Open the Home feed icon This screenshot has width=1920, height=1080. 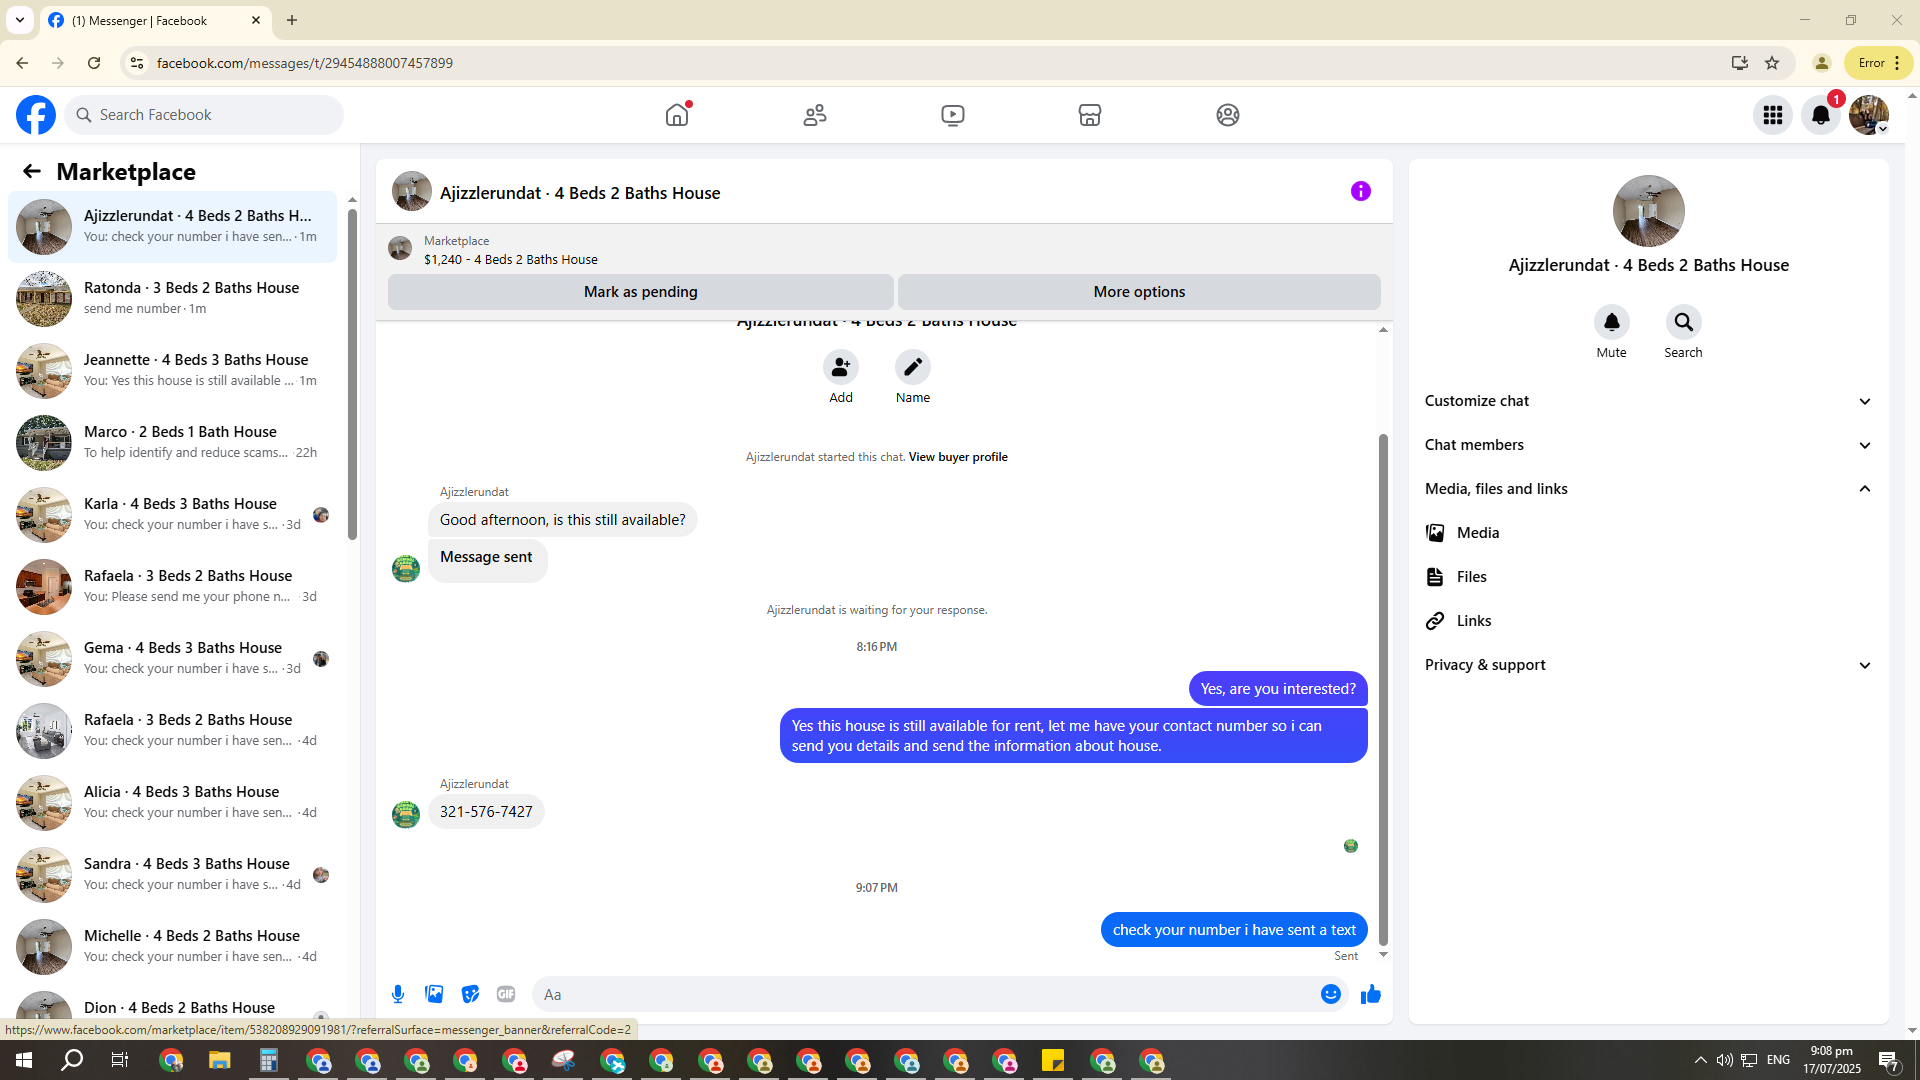tap(677, 115)
